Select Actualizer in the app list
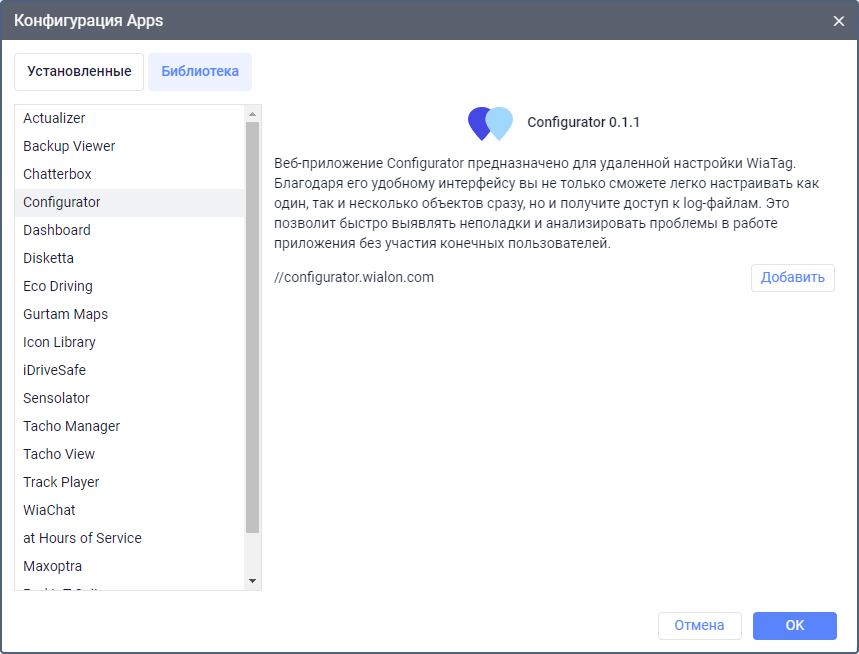The image size is (859, 654). (54, 118)
